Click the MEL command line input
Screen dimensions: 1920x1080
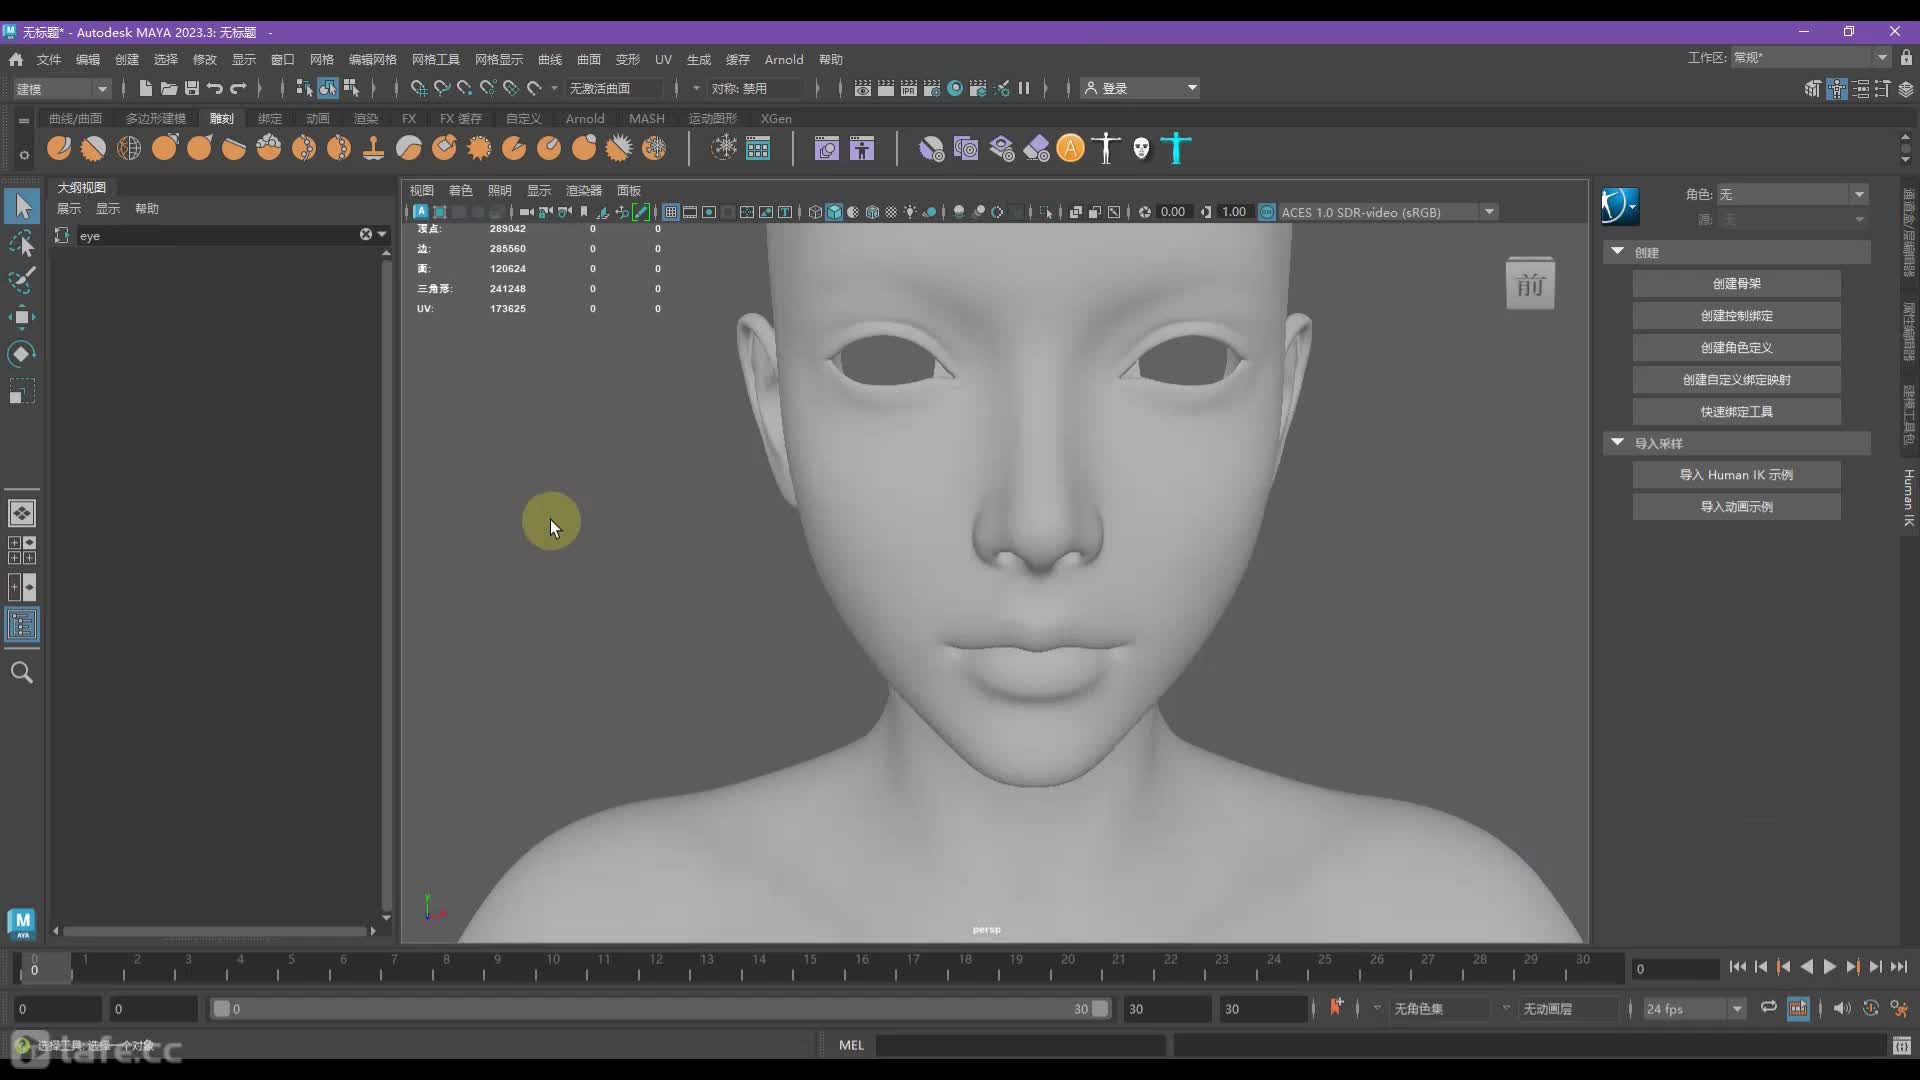[x=1020, y=1046]
